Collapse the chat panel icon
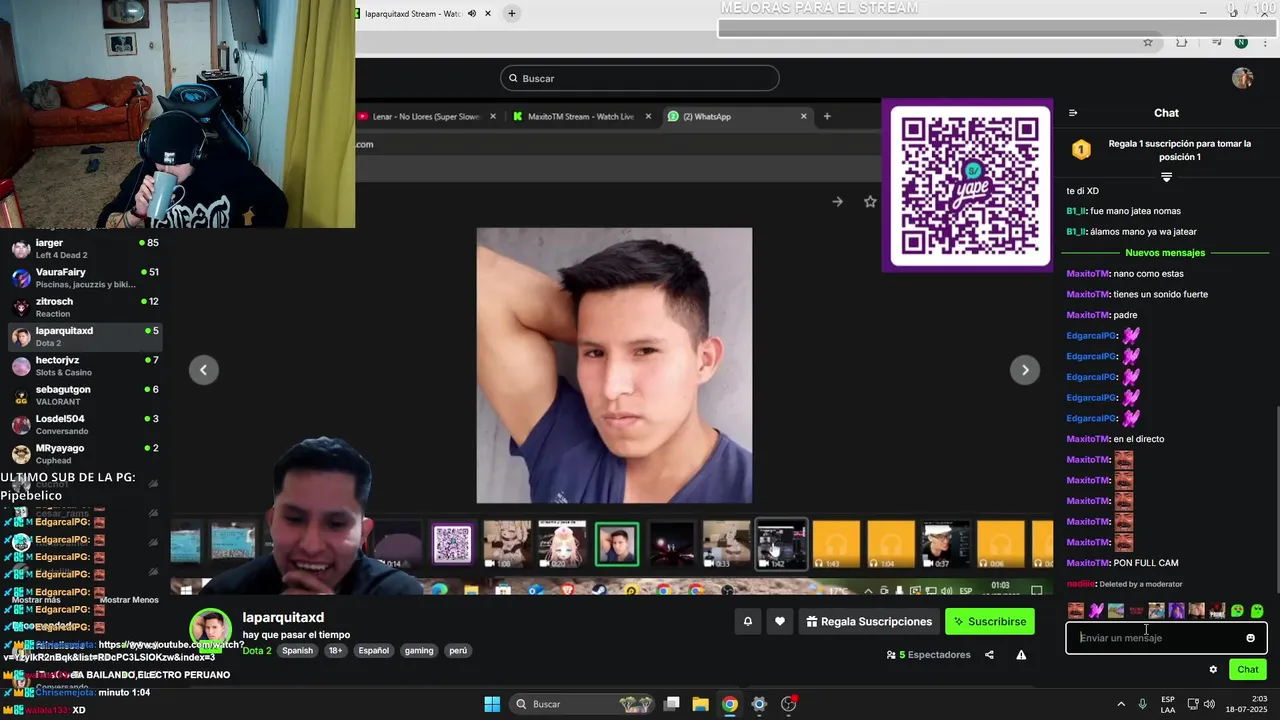 (x=1073, y=113)
